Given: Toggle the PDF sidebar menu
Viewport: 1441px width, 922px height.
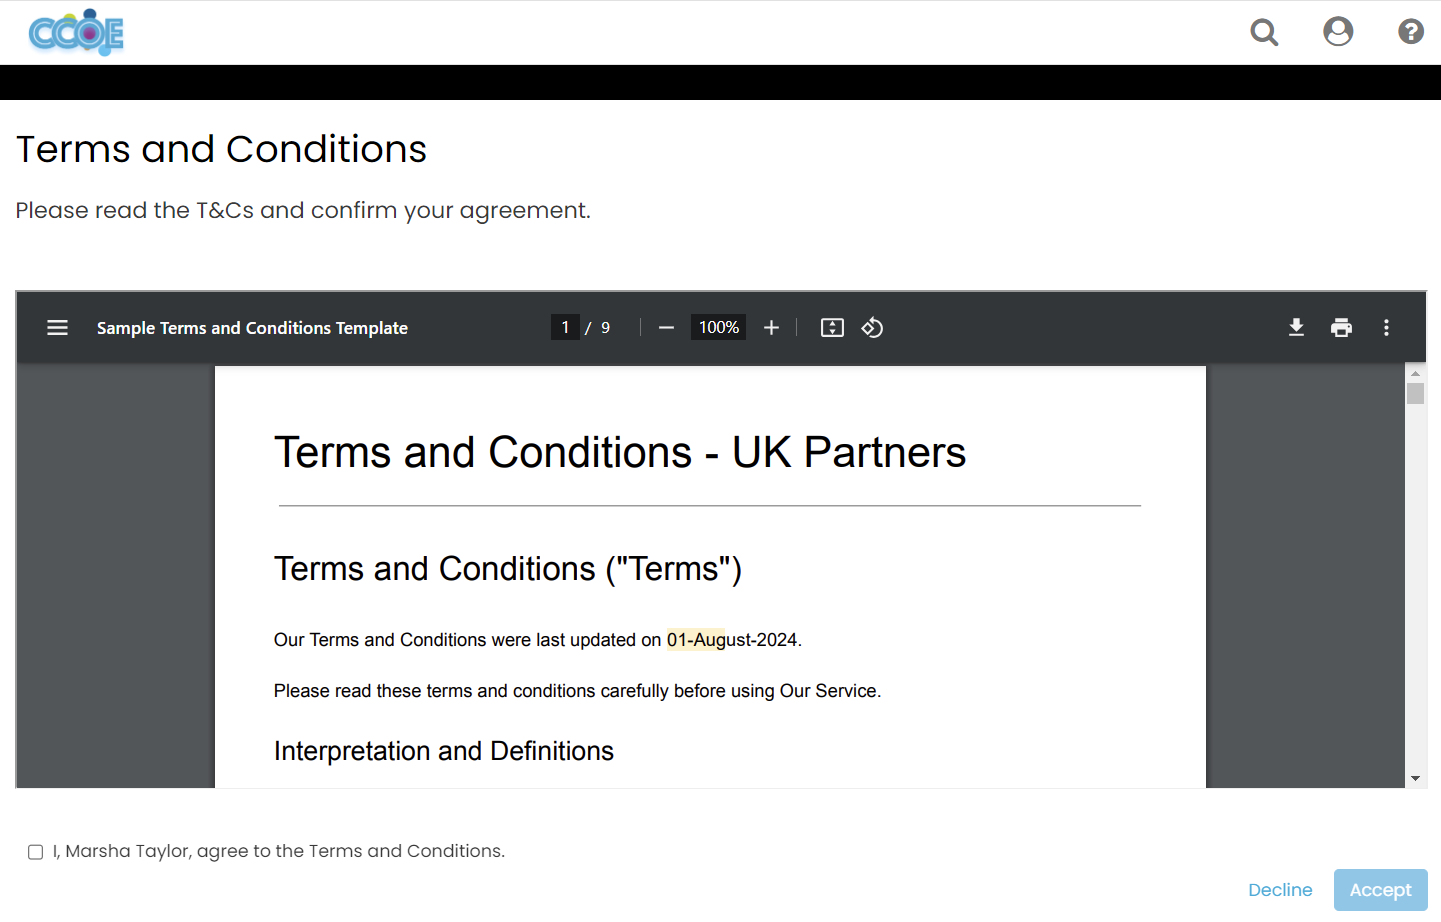Looking at the screenshot, I should [x=58, y=328].
